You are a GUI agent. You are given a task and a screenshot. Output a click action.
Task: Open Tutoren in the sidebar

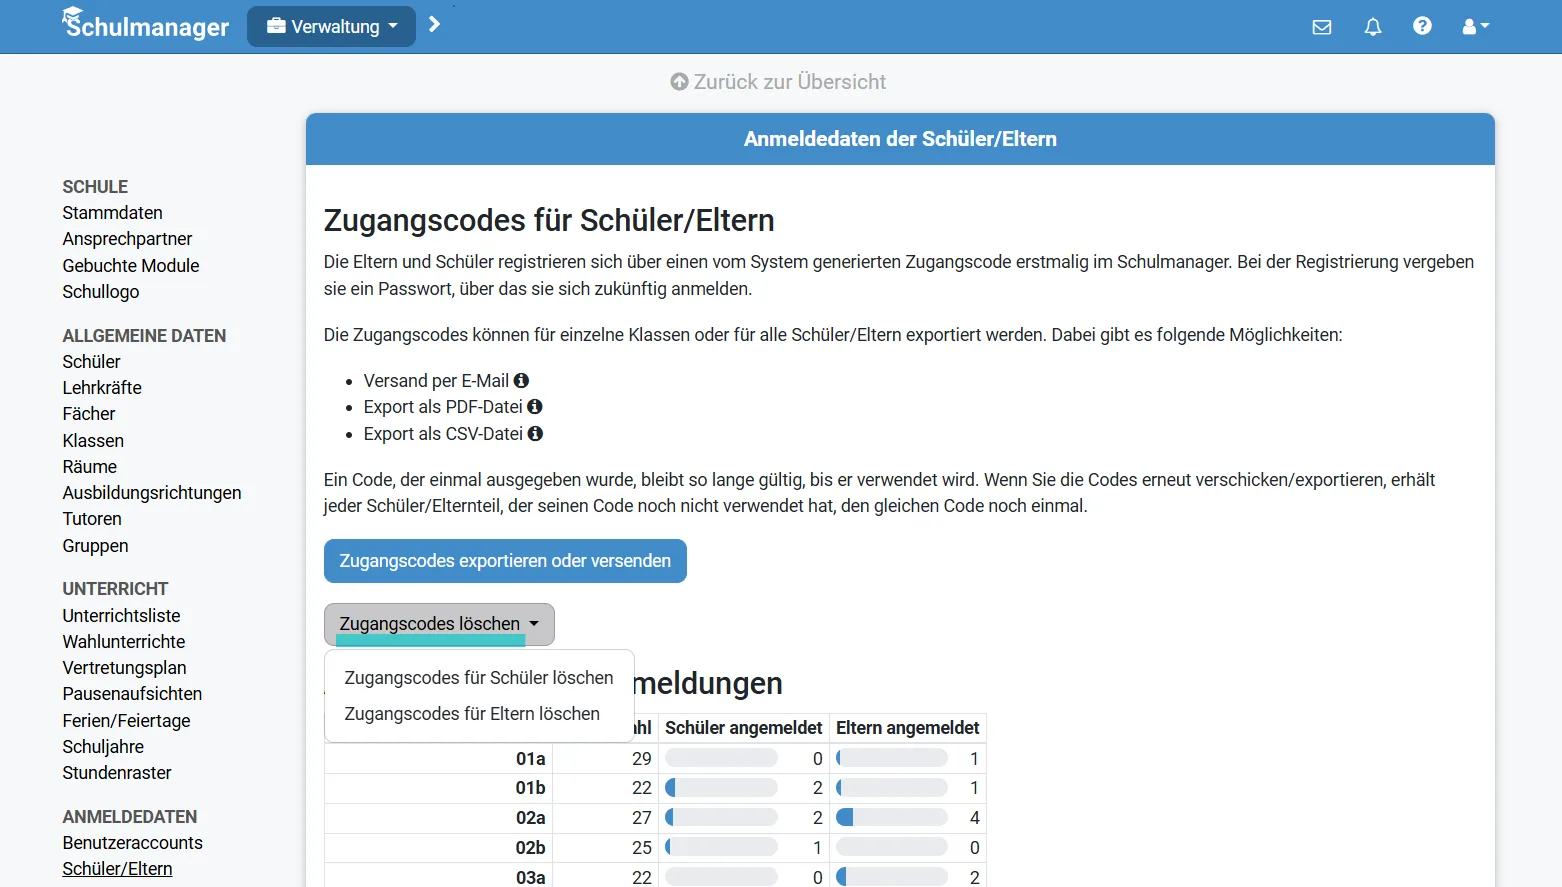[92, 519]
